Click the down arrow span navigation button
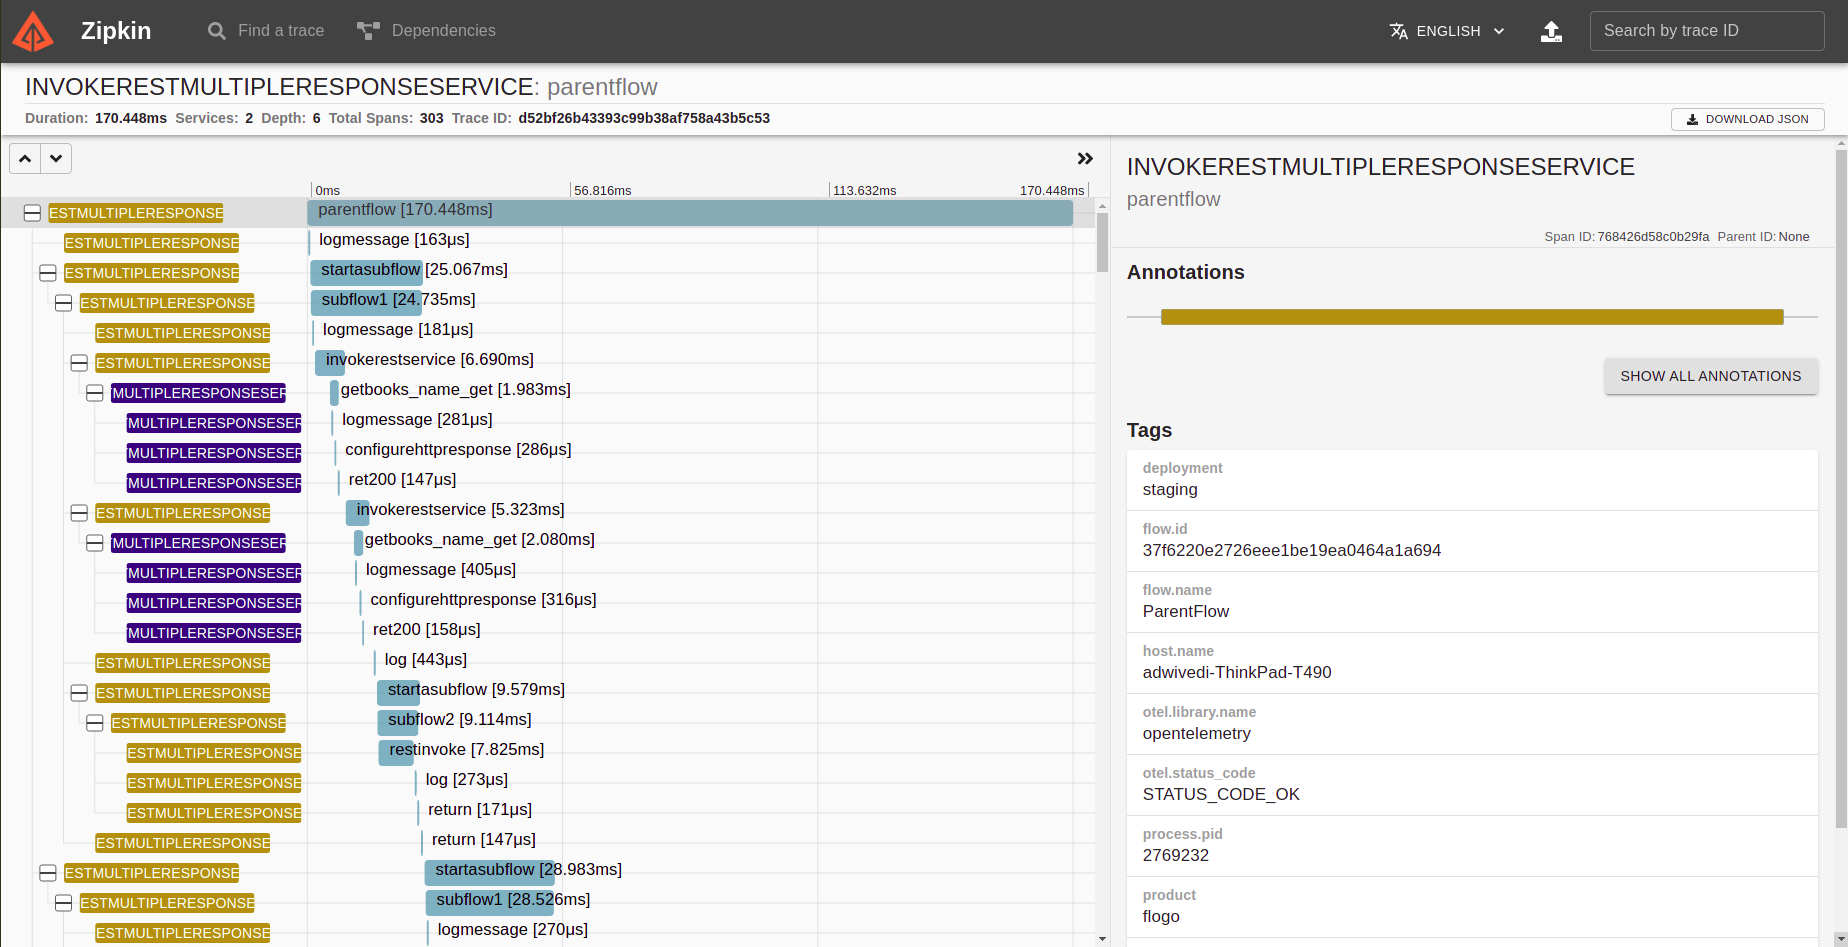This screenshot has height=947, width=1848. click(56, 159)
